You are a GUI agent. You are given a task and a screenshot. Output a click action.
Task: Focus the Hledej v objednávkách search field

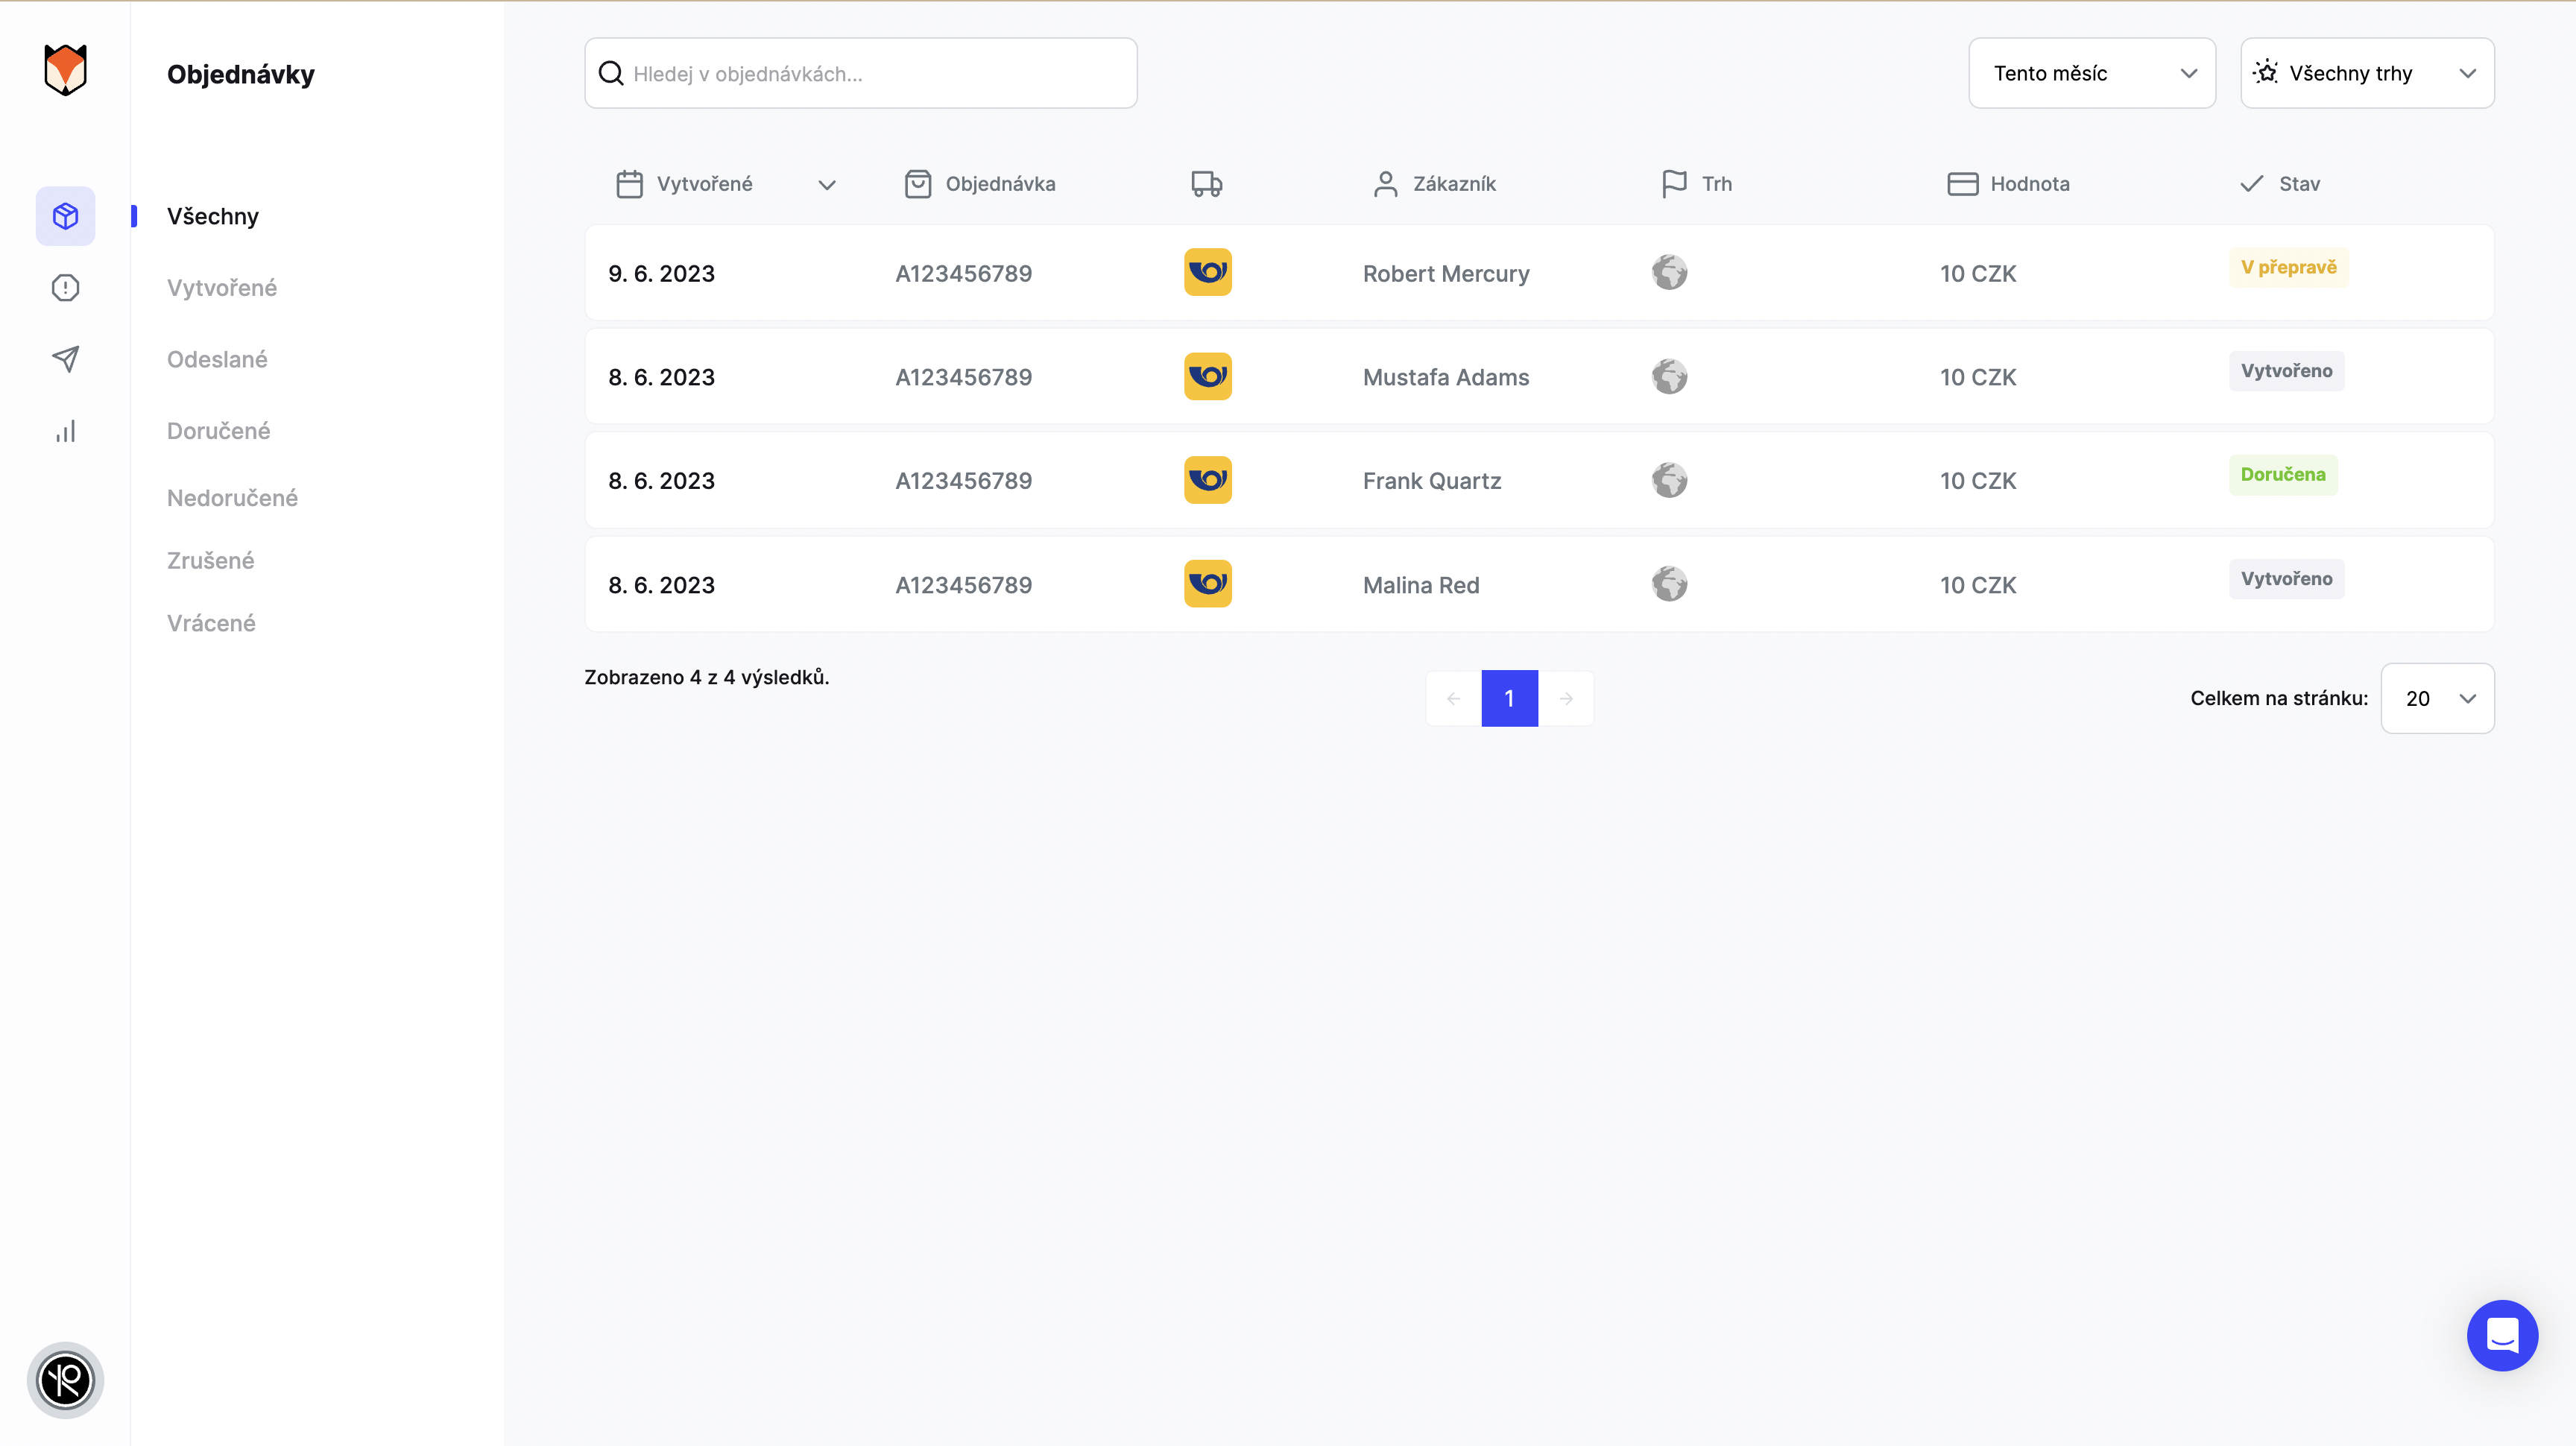pyautogui.click(x=861, y=73)
